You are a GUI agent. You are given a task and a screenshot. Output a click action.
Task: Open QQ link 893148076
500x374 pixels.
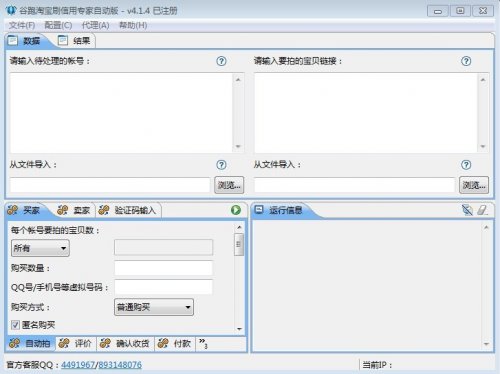tap(120, 365)
